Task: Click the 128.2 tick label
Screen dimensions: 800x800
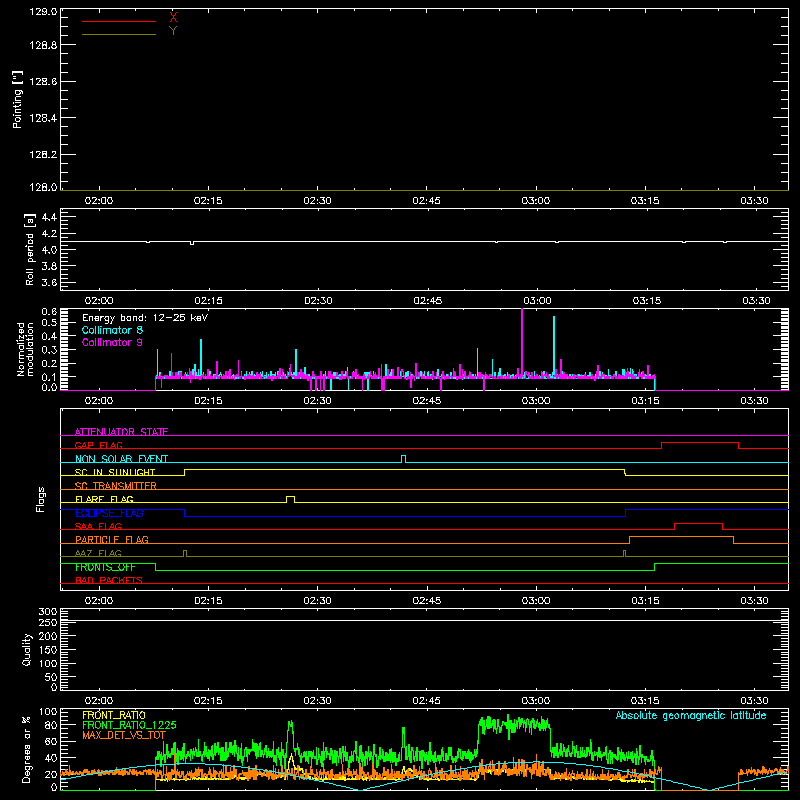Action: point(43,155)
